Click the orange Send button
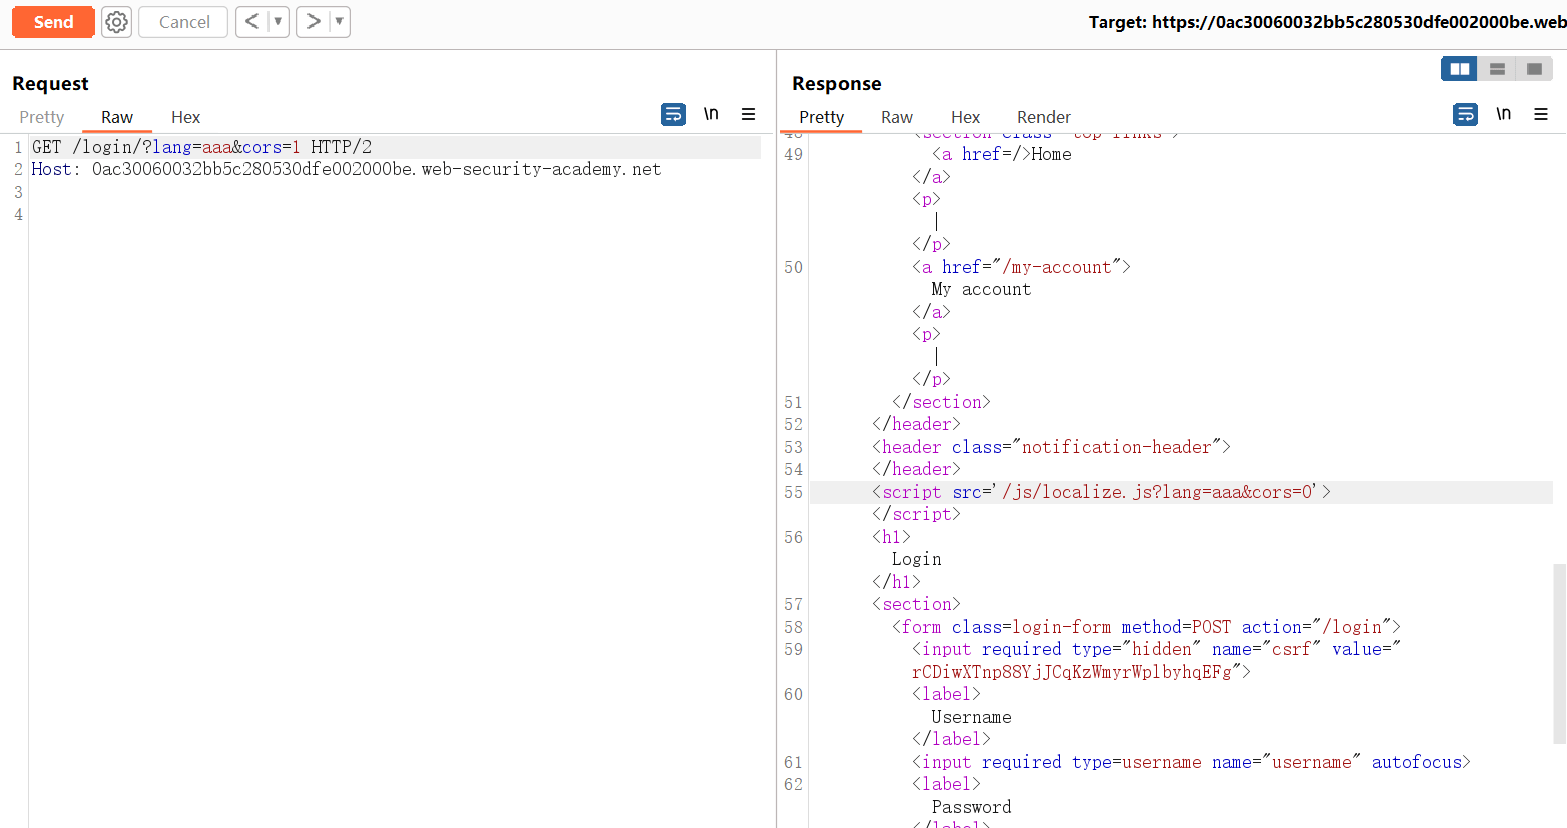The height and width of the screenshot is (828, 1567). [53, 22]
